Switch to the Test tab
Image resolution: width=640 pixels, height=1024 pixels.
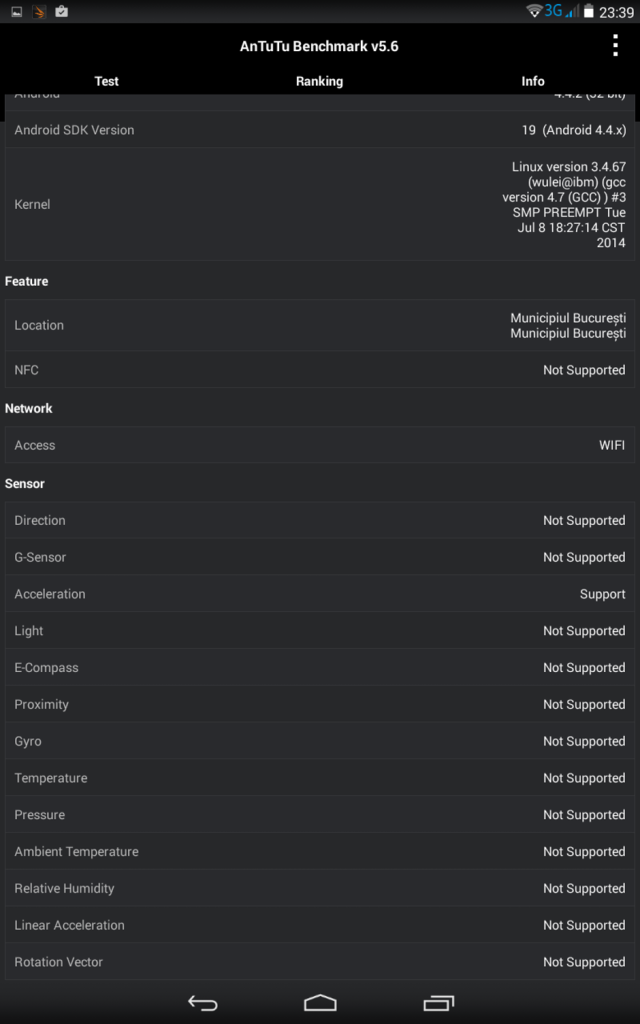106,81
